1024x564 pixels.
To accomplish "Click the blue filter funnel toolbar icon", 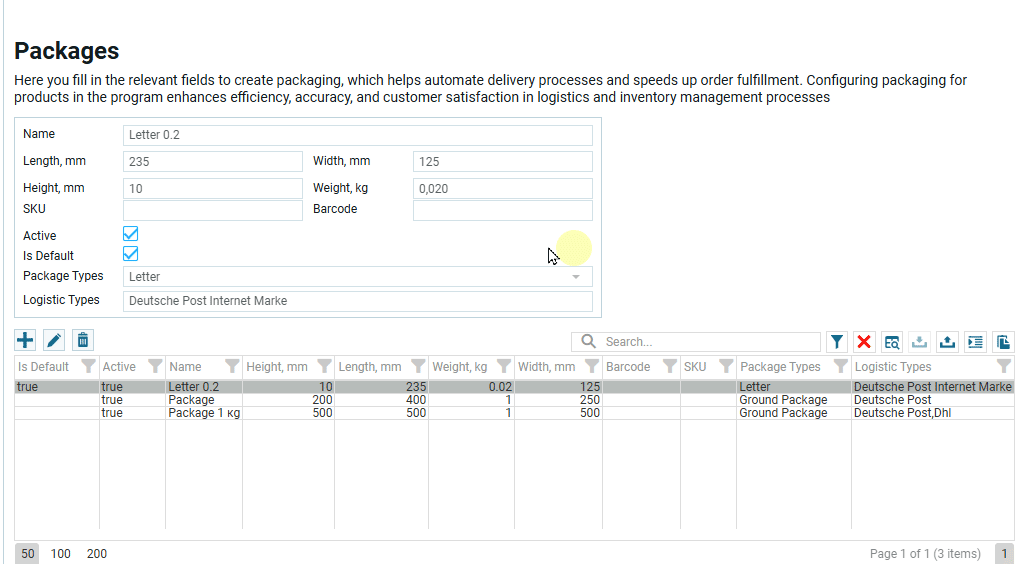I will tap(837, 342).
